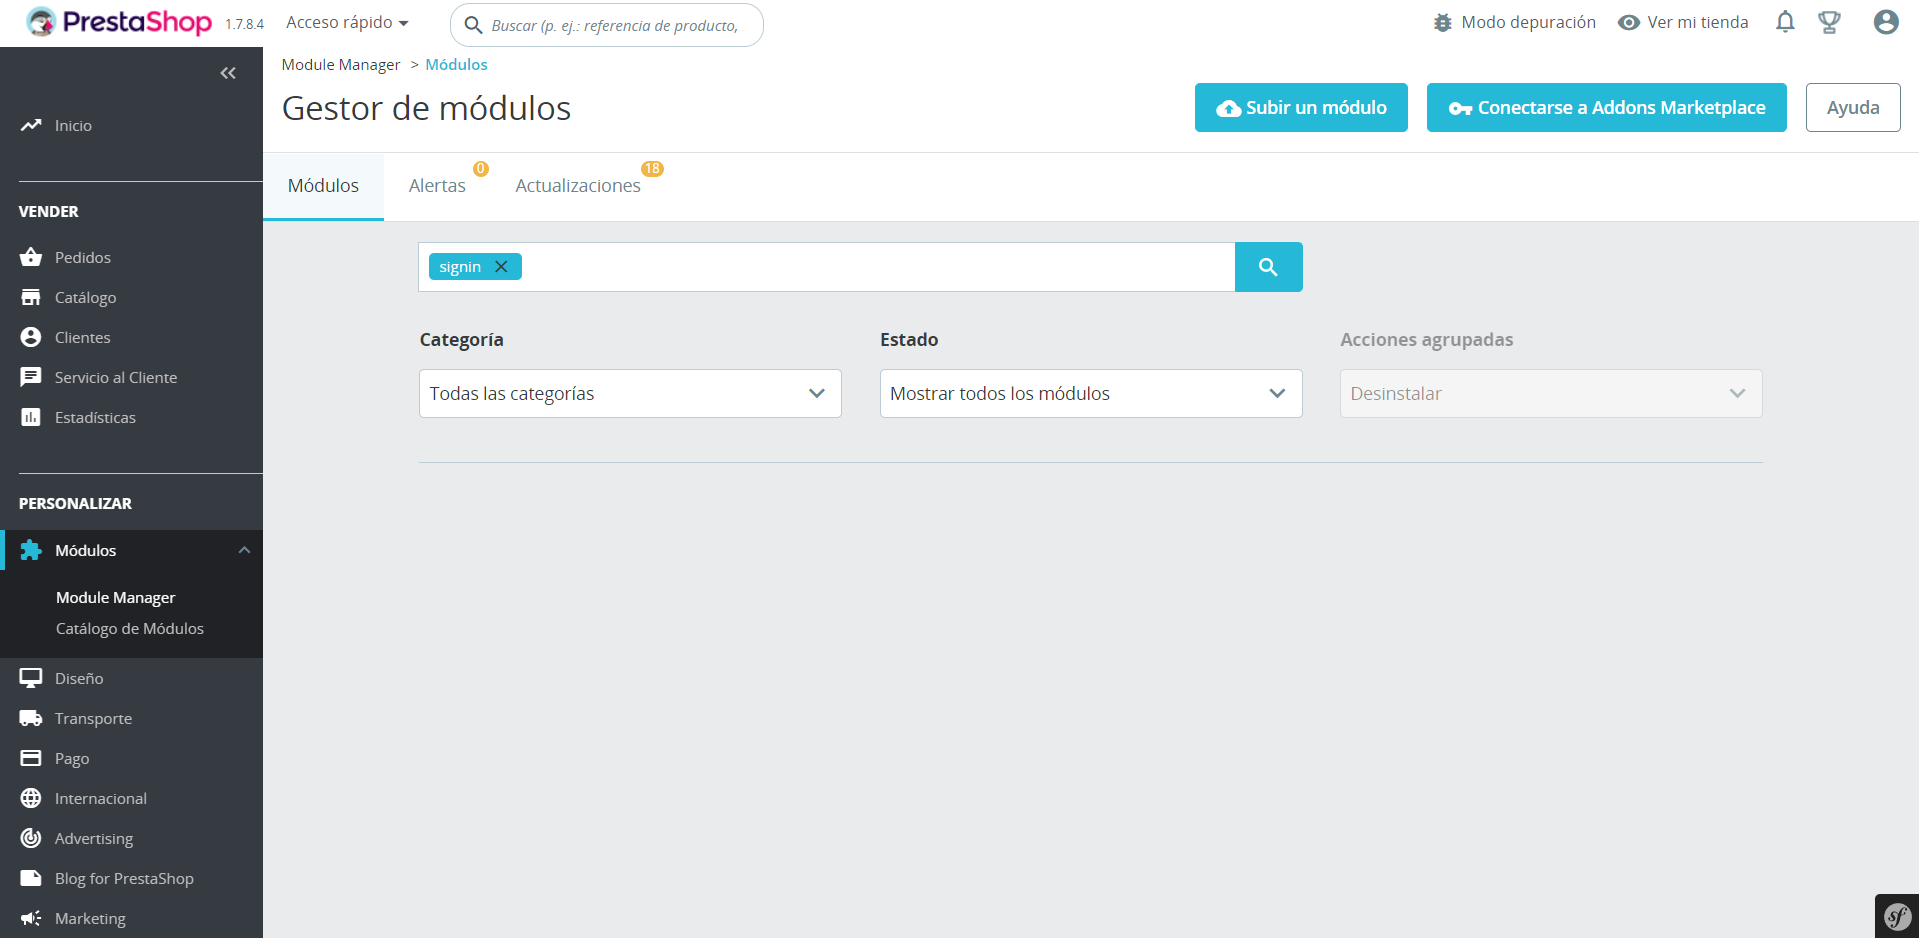
Task: Open Transporte in the sidebar
Action: [x=93, y=718]
